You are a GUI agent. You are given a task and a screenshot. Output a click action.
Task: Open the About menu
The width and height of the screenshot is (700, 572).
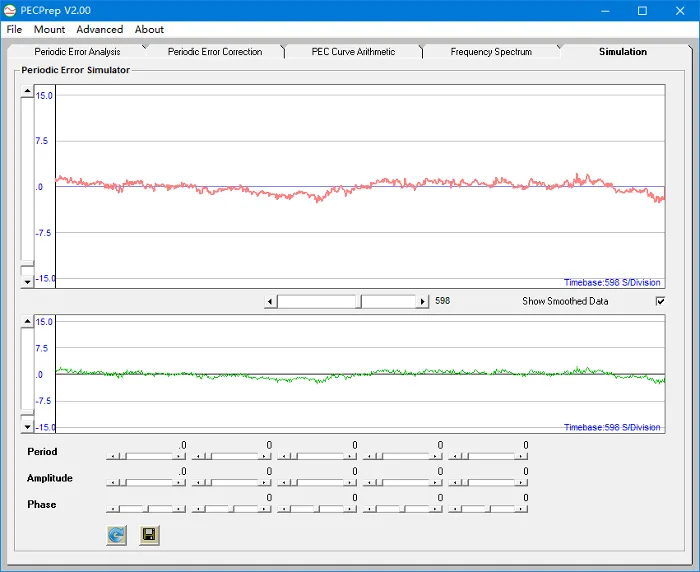click(x=150, y=30)
